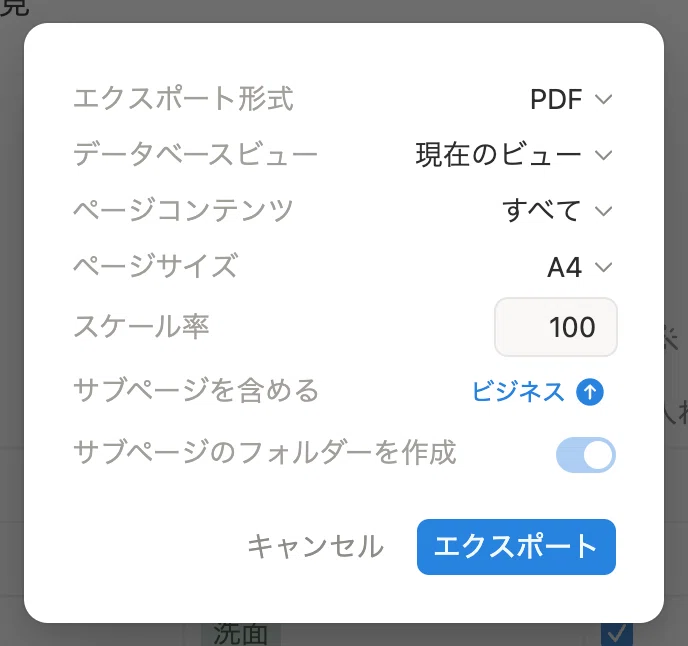Image resolution: width=688 pixels, height=646 pixels.
Task: Click the サブページを含める label
Action: point(196,390)
